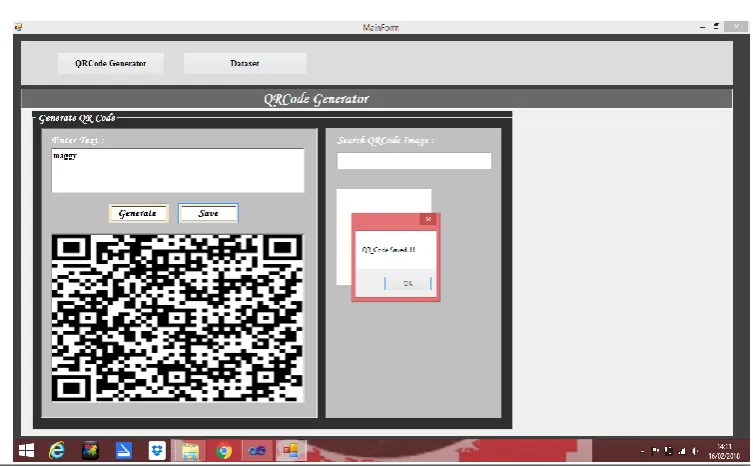
Task: Select the MainForm app taskbar icon
Action: (x=291, y=451)
